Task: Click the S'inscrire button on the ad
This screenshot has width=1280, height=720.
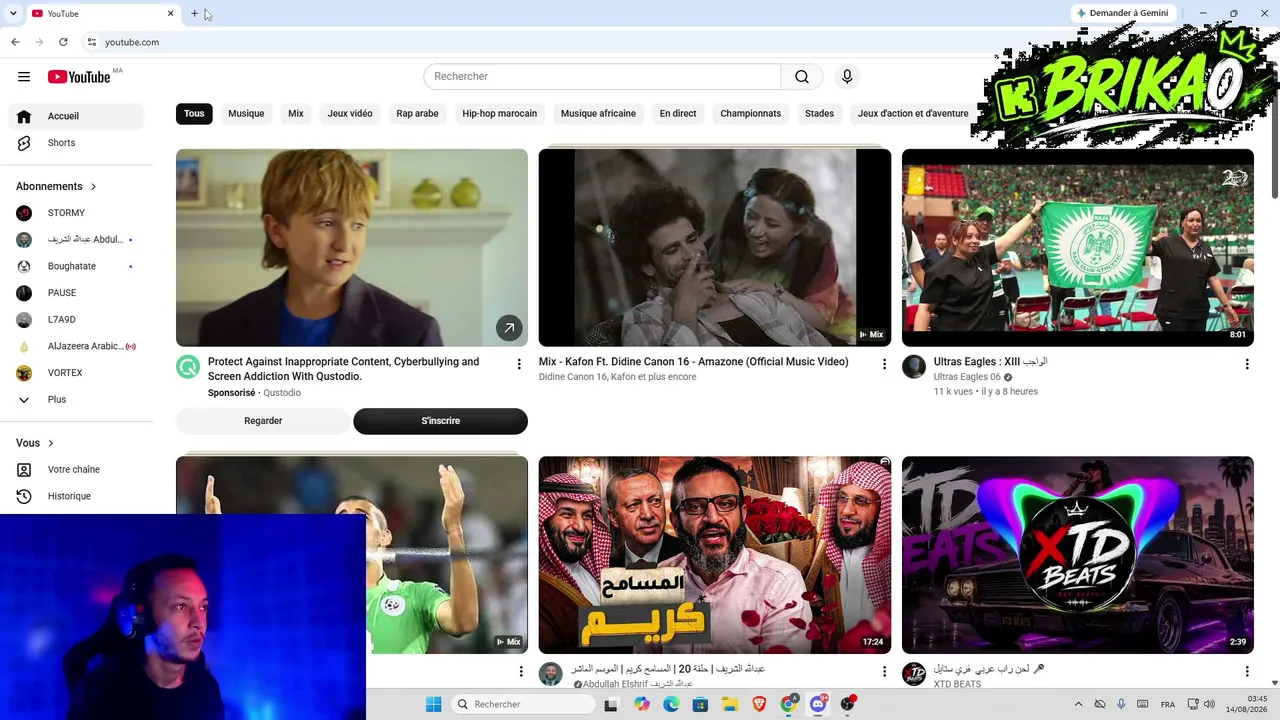Action: pyautogui.click(x=440, y=421)
